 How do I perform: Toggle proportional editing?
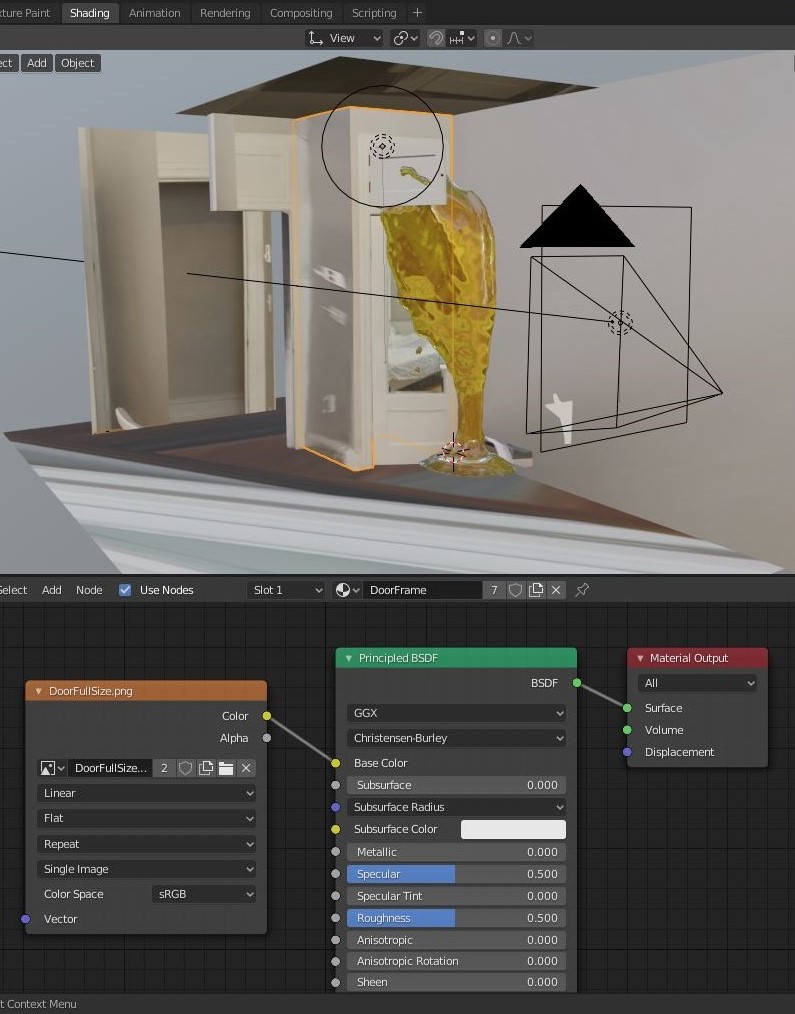(x=492, y=38)
